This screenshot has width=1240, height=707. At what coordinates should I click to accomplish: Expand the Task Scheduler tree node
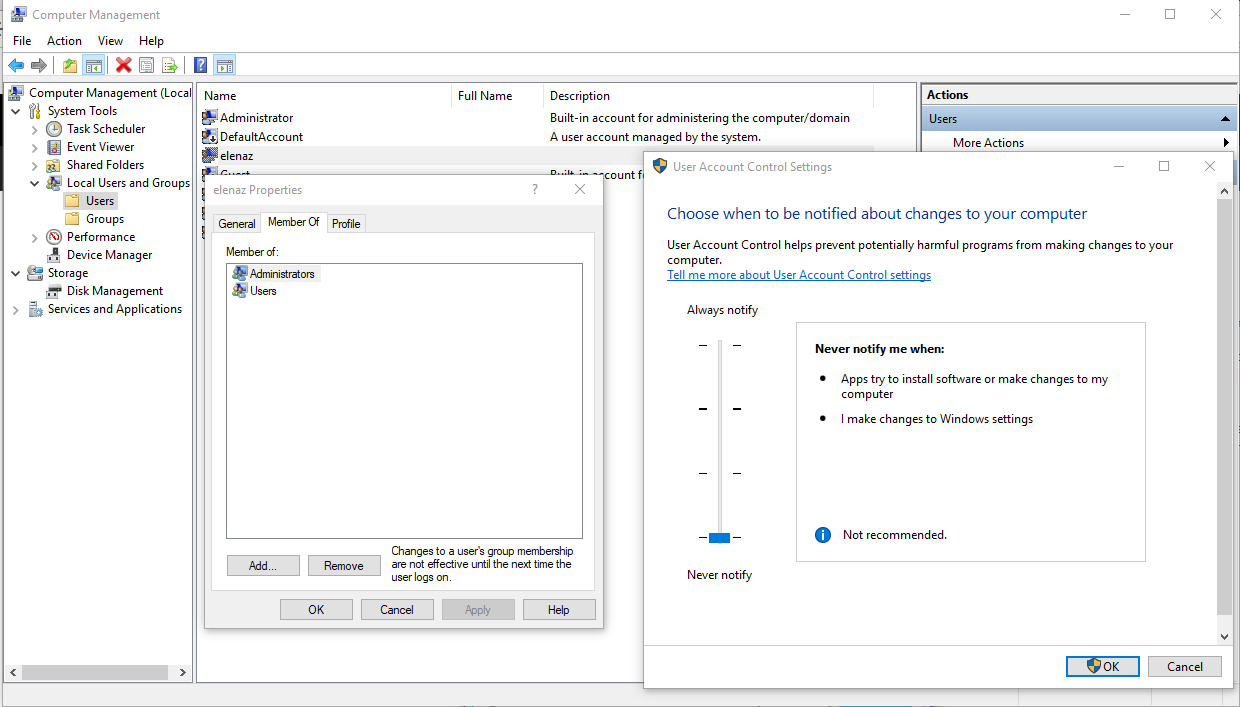[35, 129]
